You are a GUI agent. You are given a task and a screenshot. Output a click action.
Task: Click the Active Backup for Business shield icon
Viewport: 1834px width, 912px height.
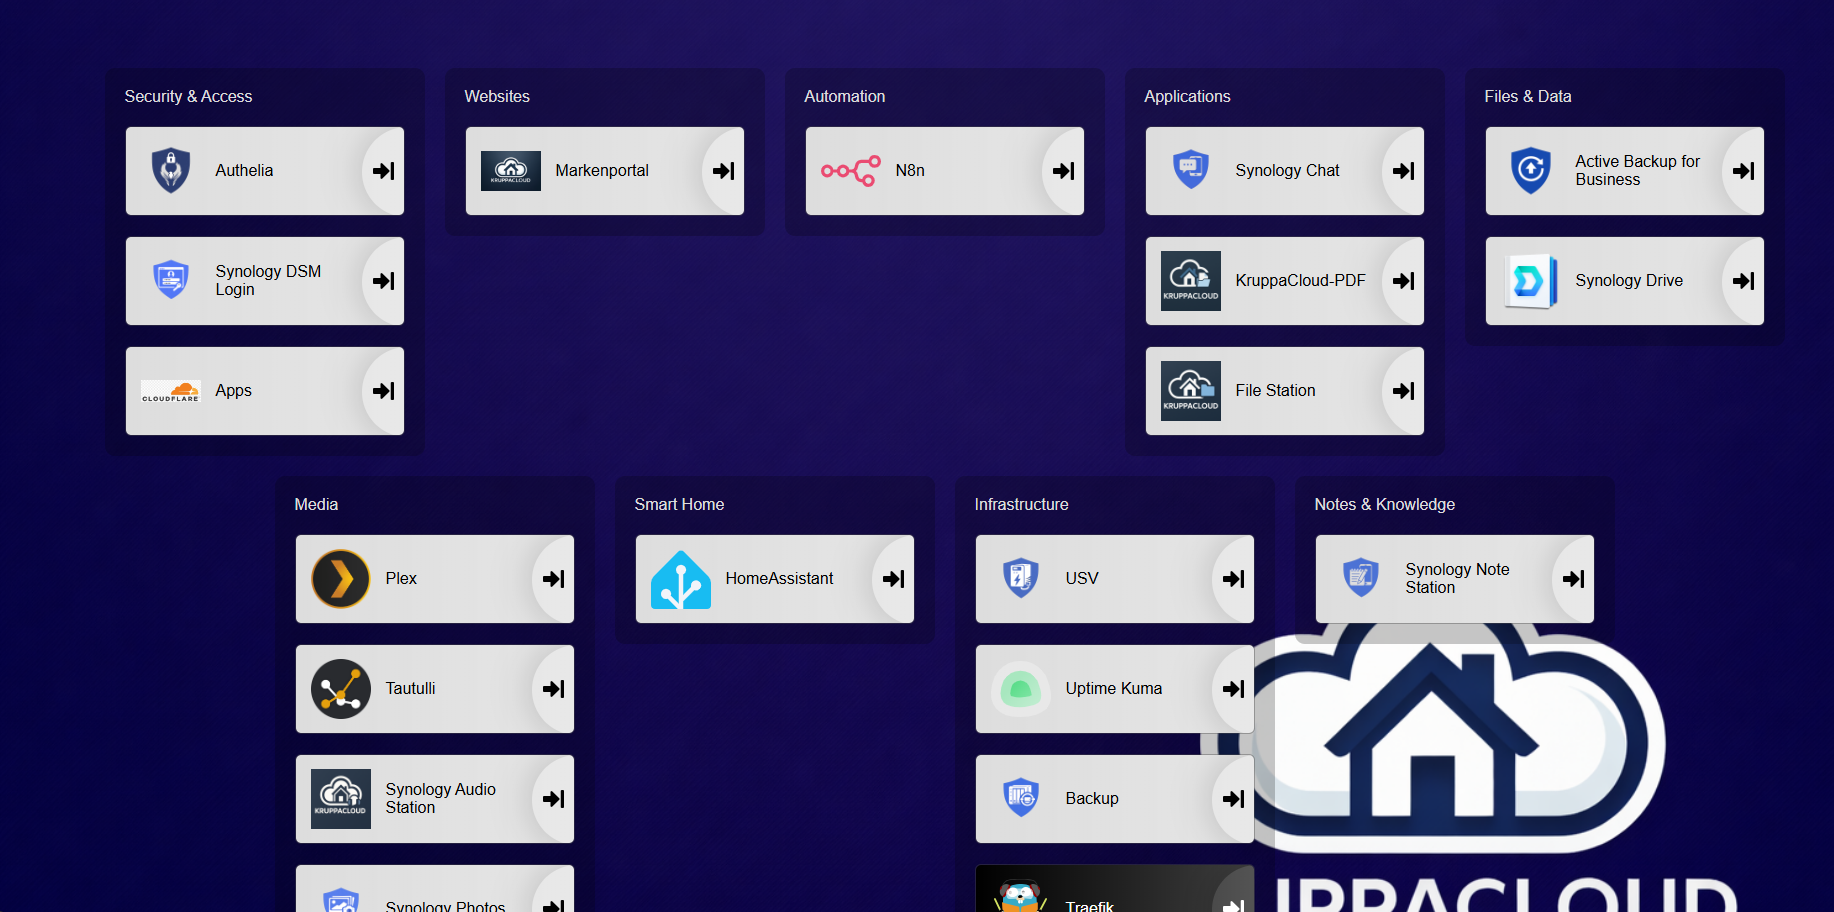point(1529,170)
